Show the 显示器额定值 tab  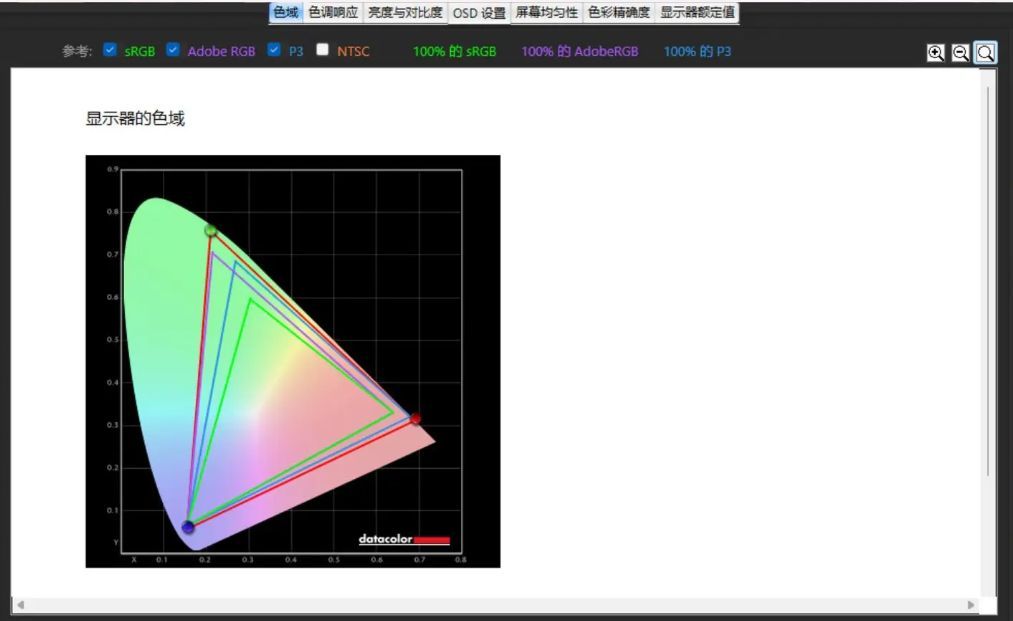[697, 13]
